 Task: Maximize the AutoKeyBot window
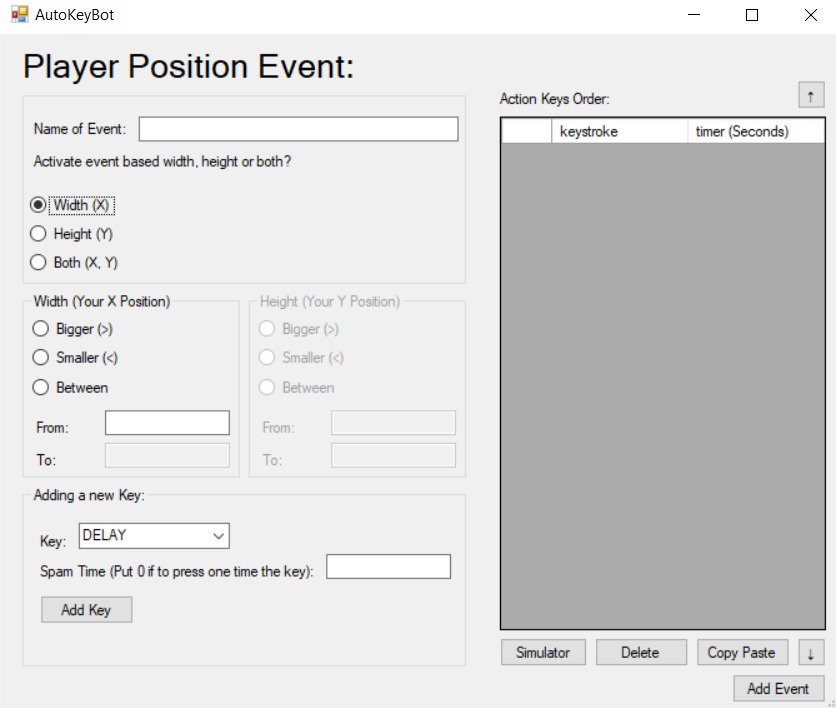click(752, 15)
